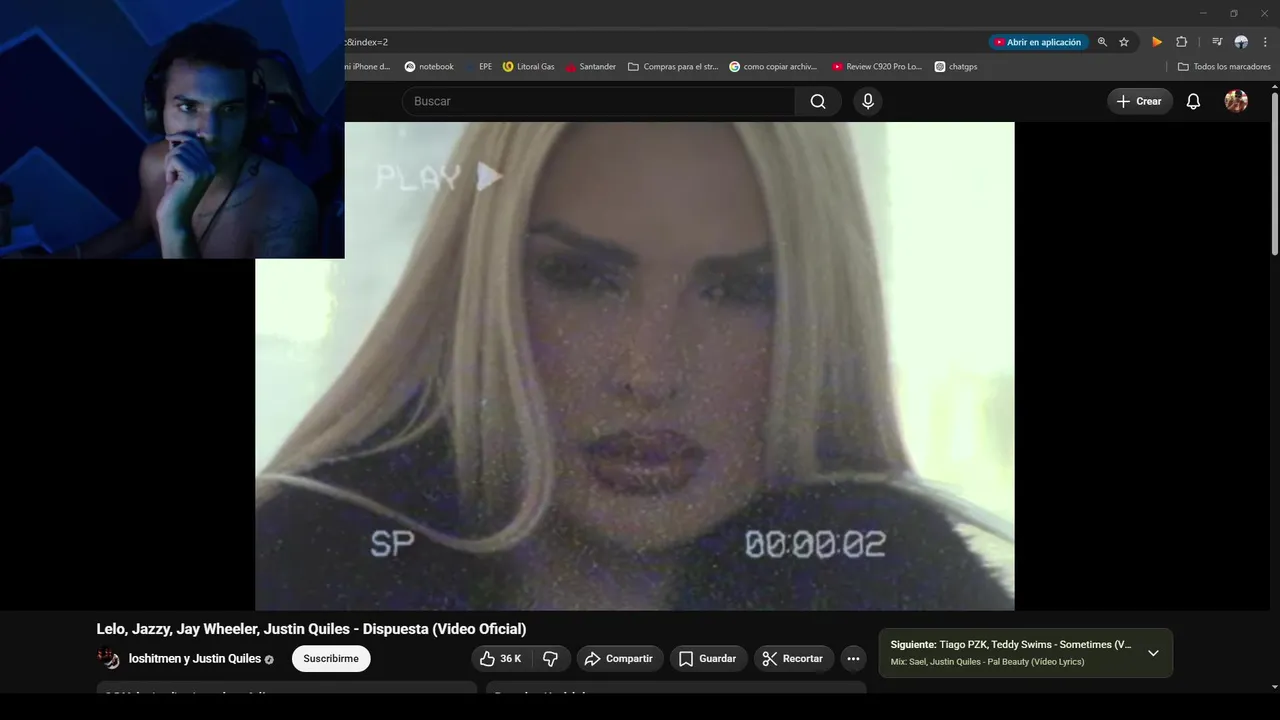Open the chatgps bookmark
Image resolution: width=1280 pixels, height=720 pixels.
click(956, 67)
